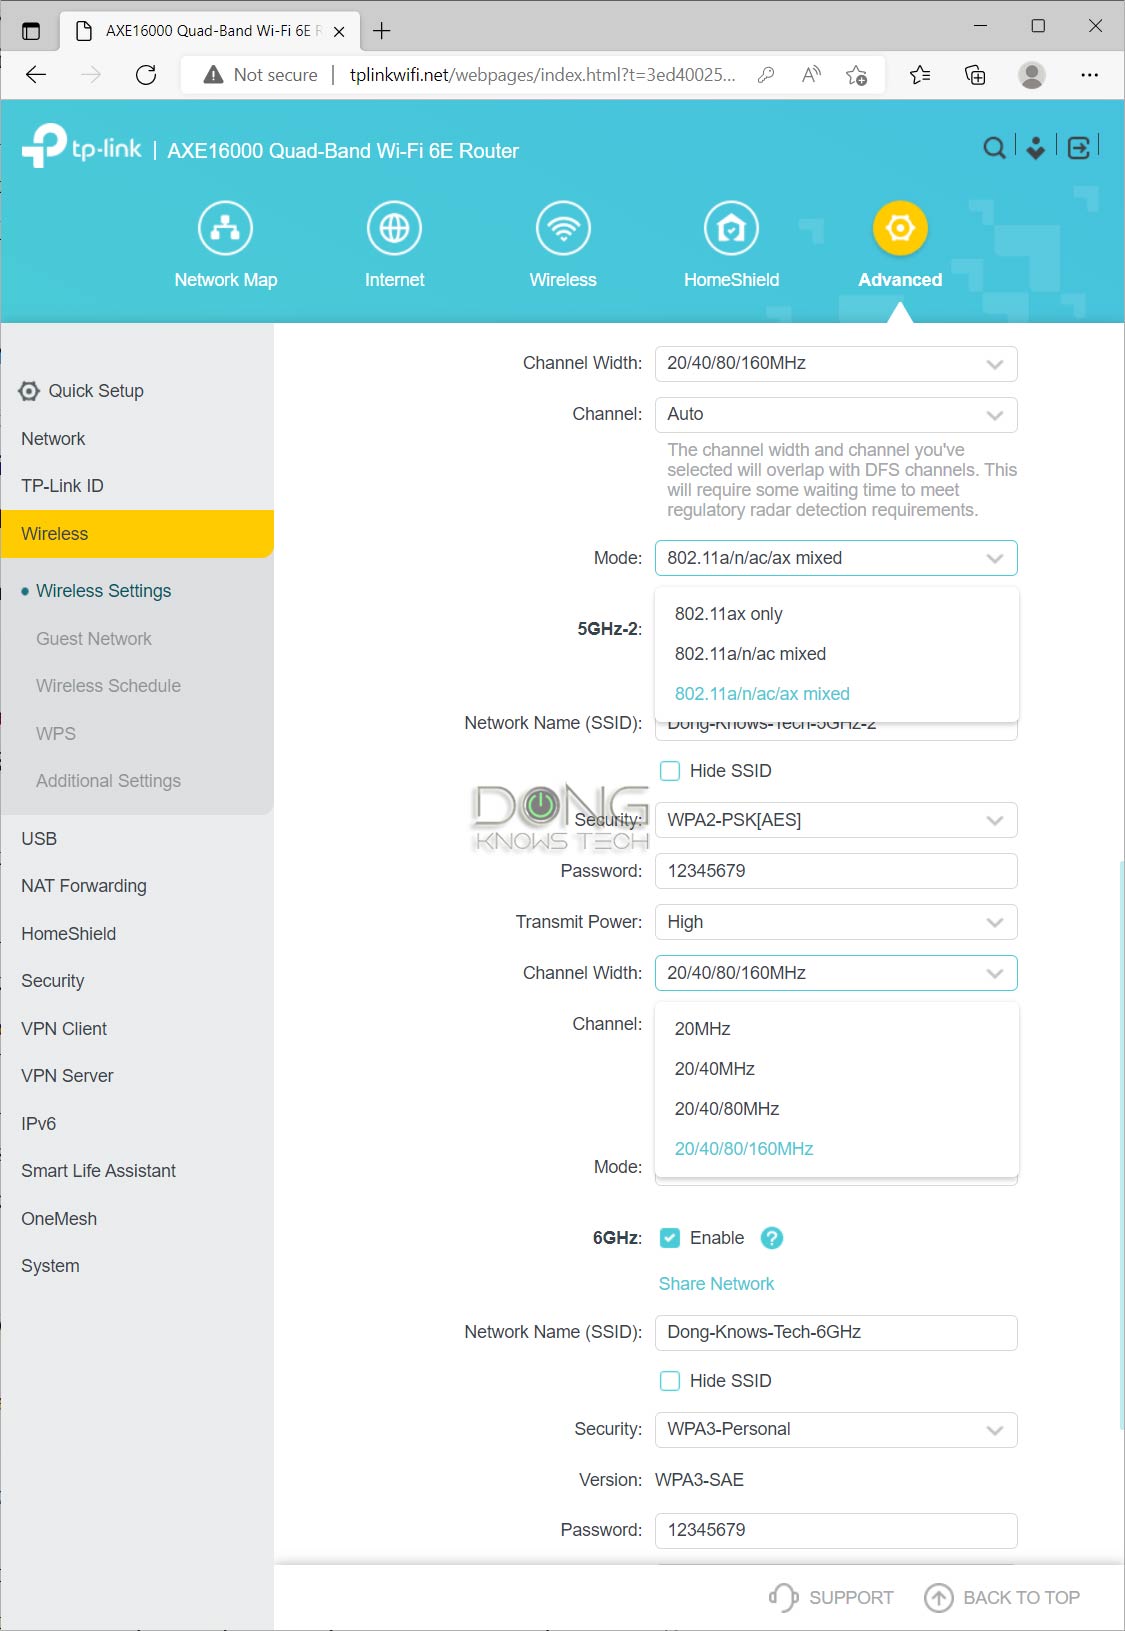This screenshot has height=1631, width=1125.
Task: Click the SUPPORT headset icon
Action: click(783, 1597)
